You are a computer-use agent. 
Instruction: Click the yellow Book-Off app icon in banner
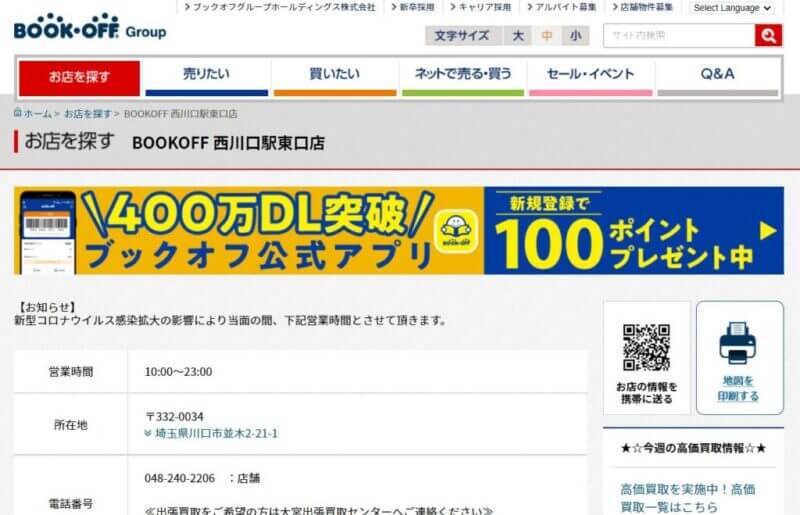point(456,231)
